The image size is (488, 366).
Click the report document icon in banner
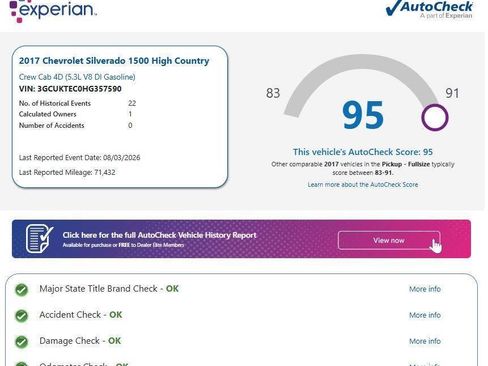[39, 238]
